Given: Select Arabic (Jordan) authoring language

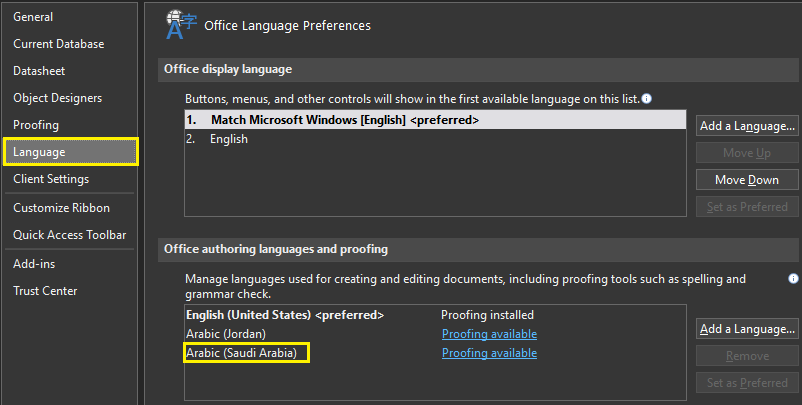Looking at the screenshot, I should [226, 334].
